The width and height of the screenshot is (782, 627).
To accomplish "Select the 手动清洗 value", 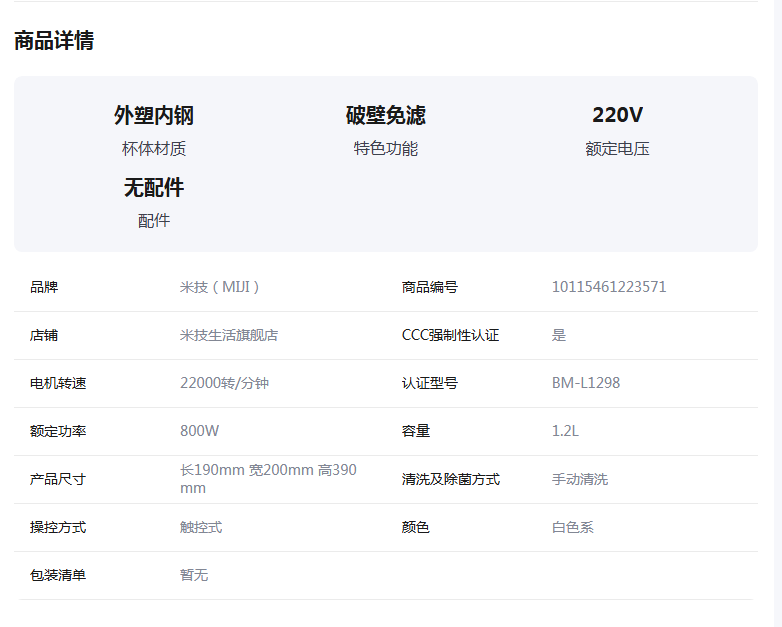I will pyautogui.click(x=580, y=479).
